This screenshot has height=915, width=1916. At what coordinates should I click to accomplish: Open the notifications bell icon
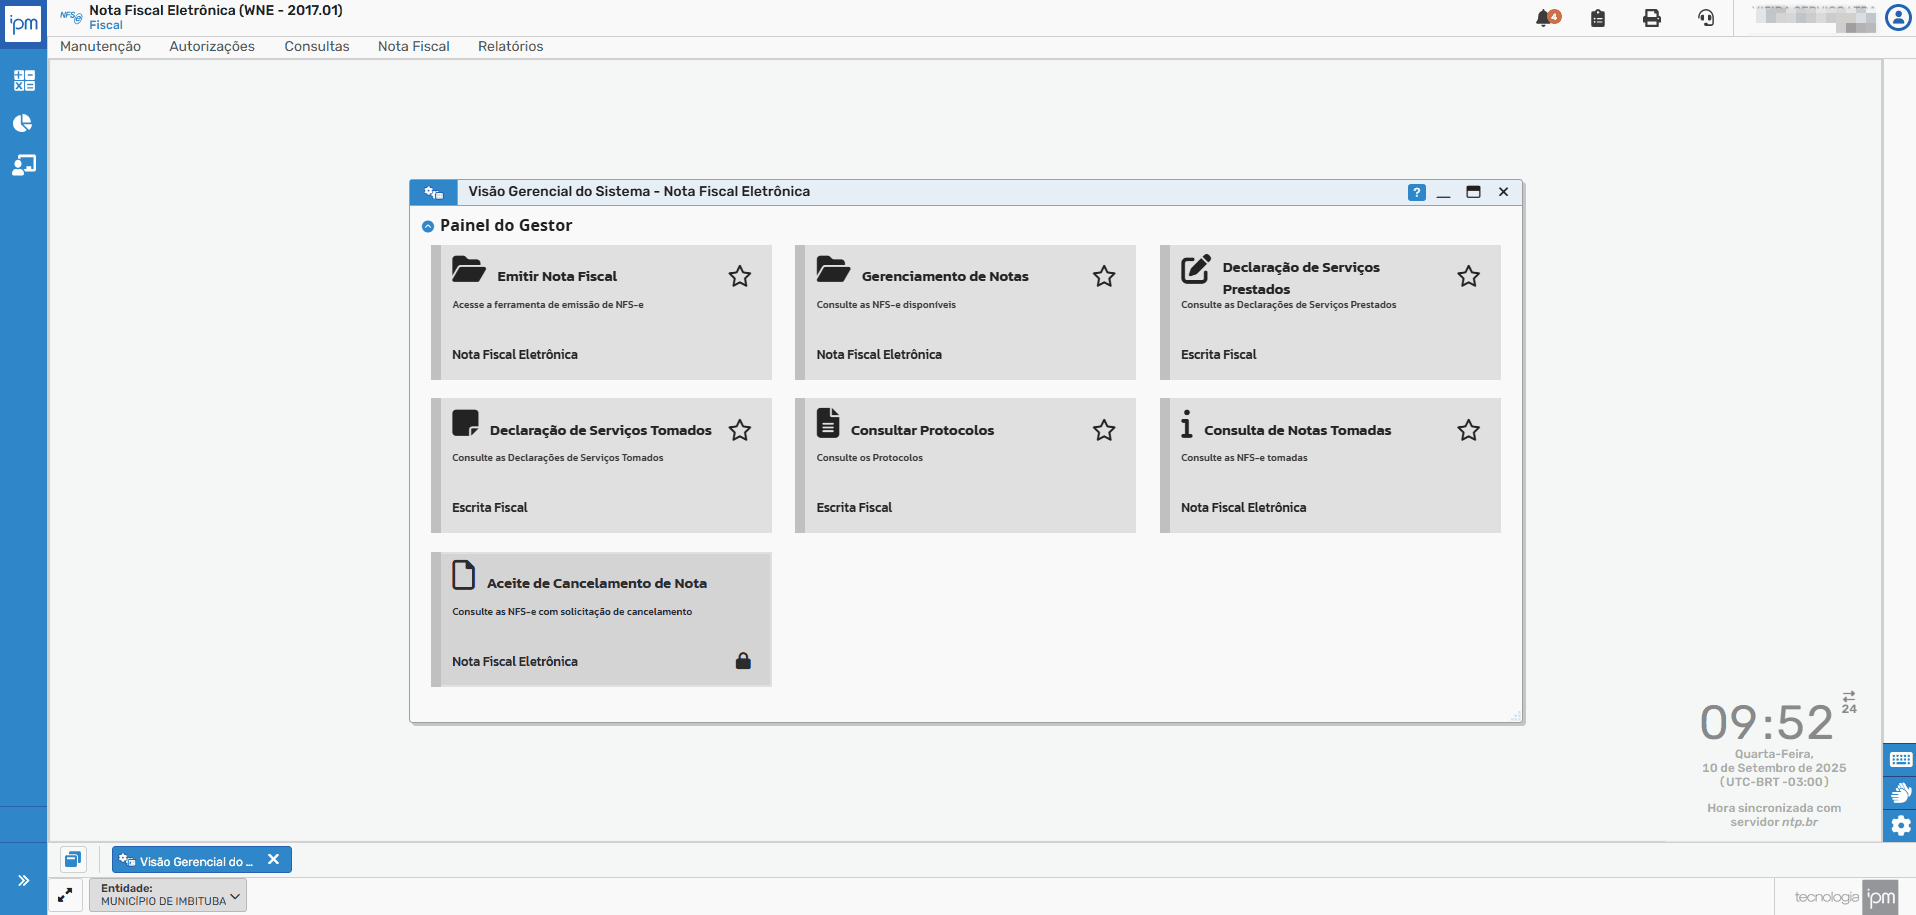(x=1547, y=18)
